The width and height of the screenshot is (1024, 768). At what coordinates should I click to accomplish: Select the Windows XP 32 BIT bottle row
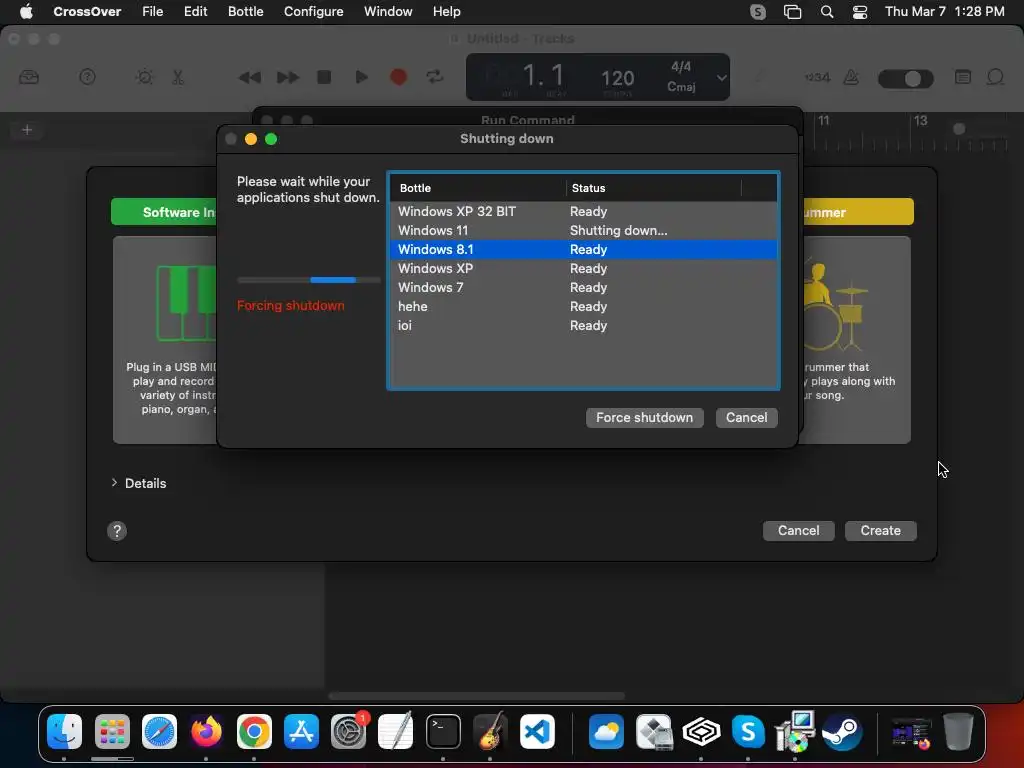(583, 211)
